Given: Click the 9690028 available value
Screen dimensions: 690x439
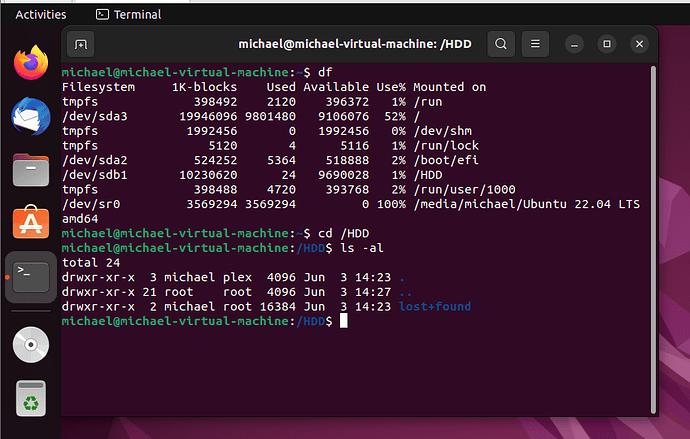Looking at the screenshot, I should (x=344, y=175).
